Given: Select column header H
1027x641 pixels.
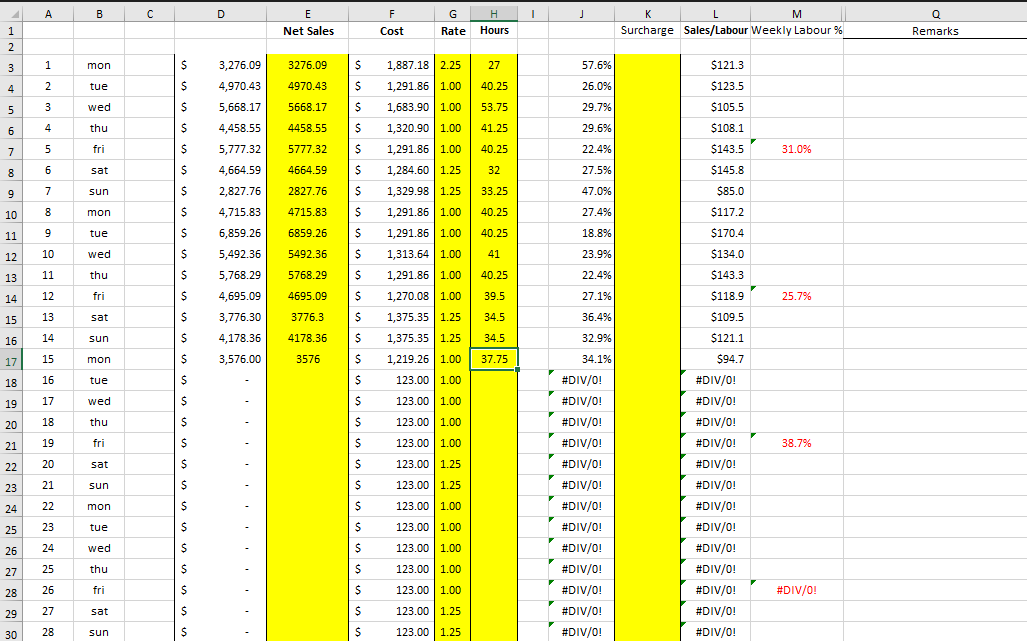Looking at the screenshot, I should (494, 14).
